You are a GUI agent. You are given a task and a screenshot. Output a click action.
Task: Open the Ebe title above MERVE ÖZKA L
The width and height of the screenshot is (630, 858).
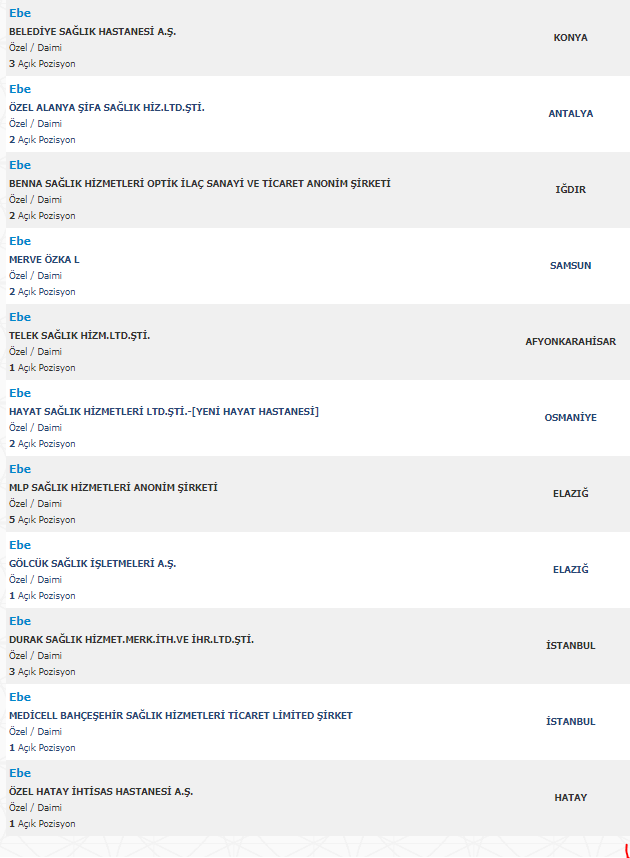20,241
